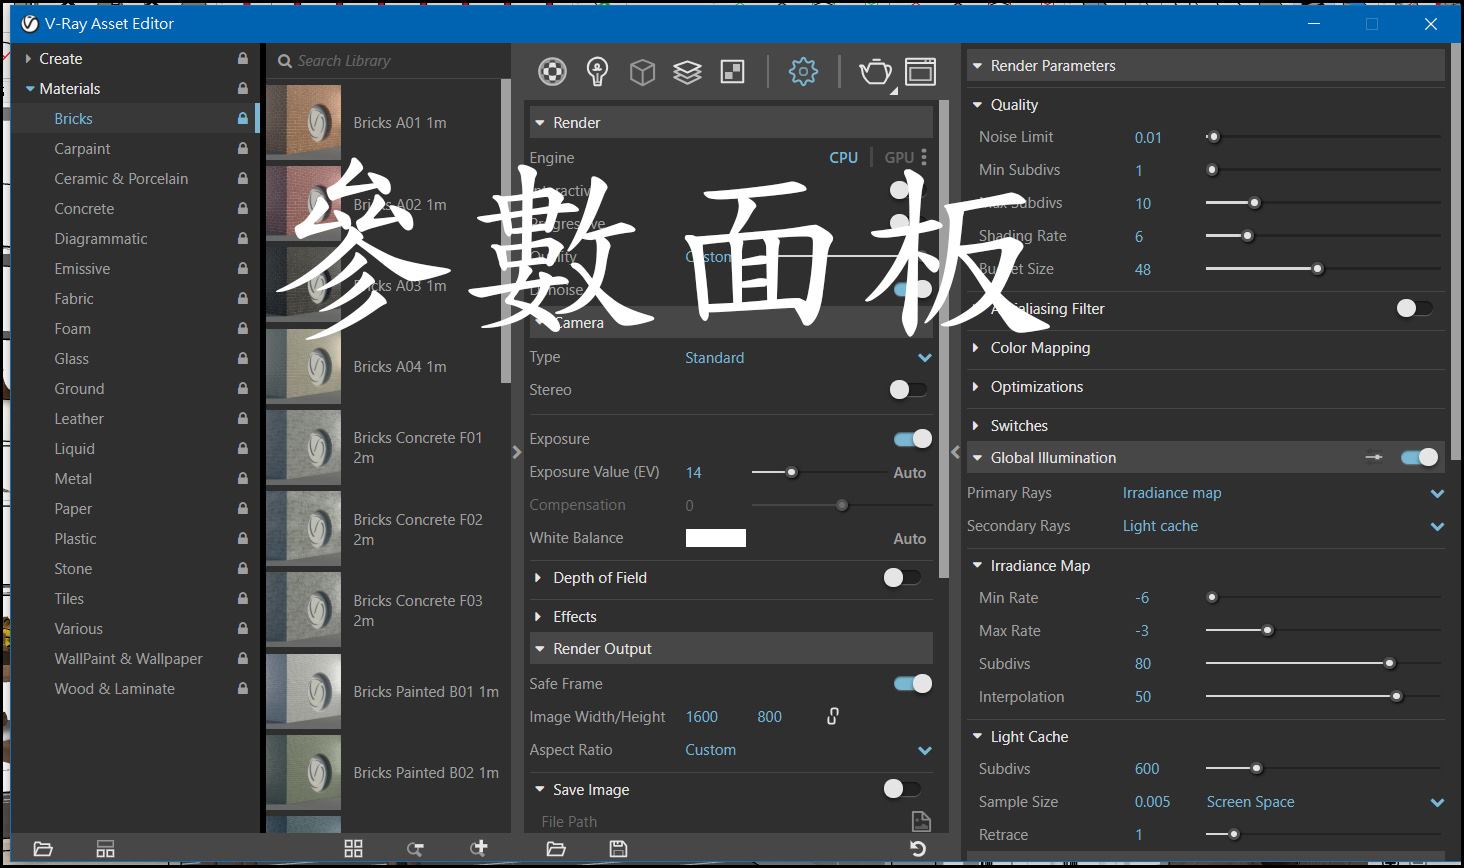This screenshot has width=1464, height=868.
Task: Toggle the Stereo switch
Action: (908, 390)
